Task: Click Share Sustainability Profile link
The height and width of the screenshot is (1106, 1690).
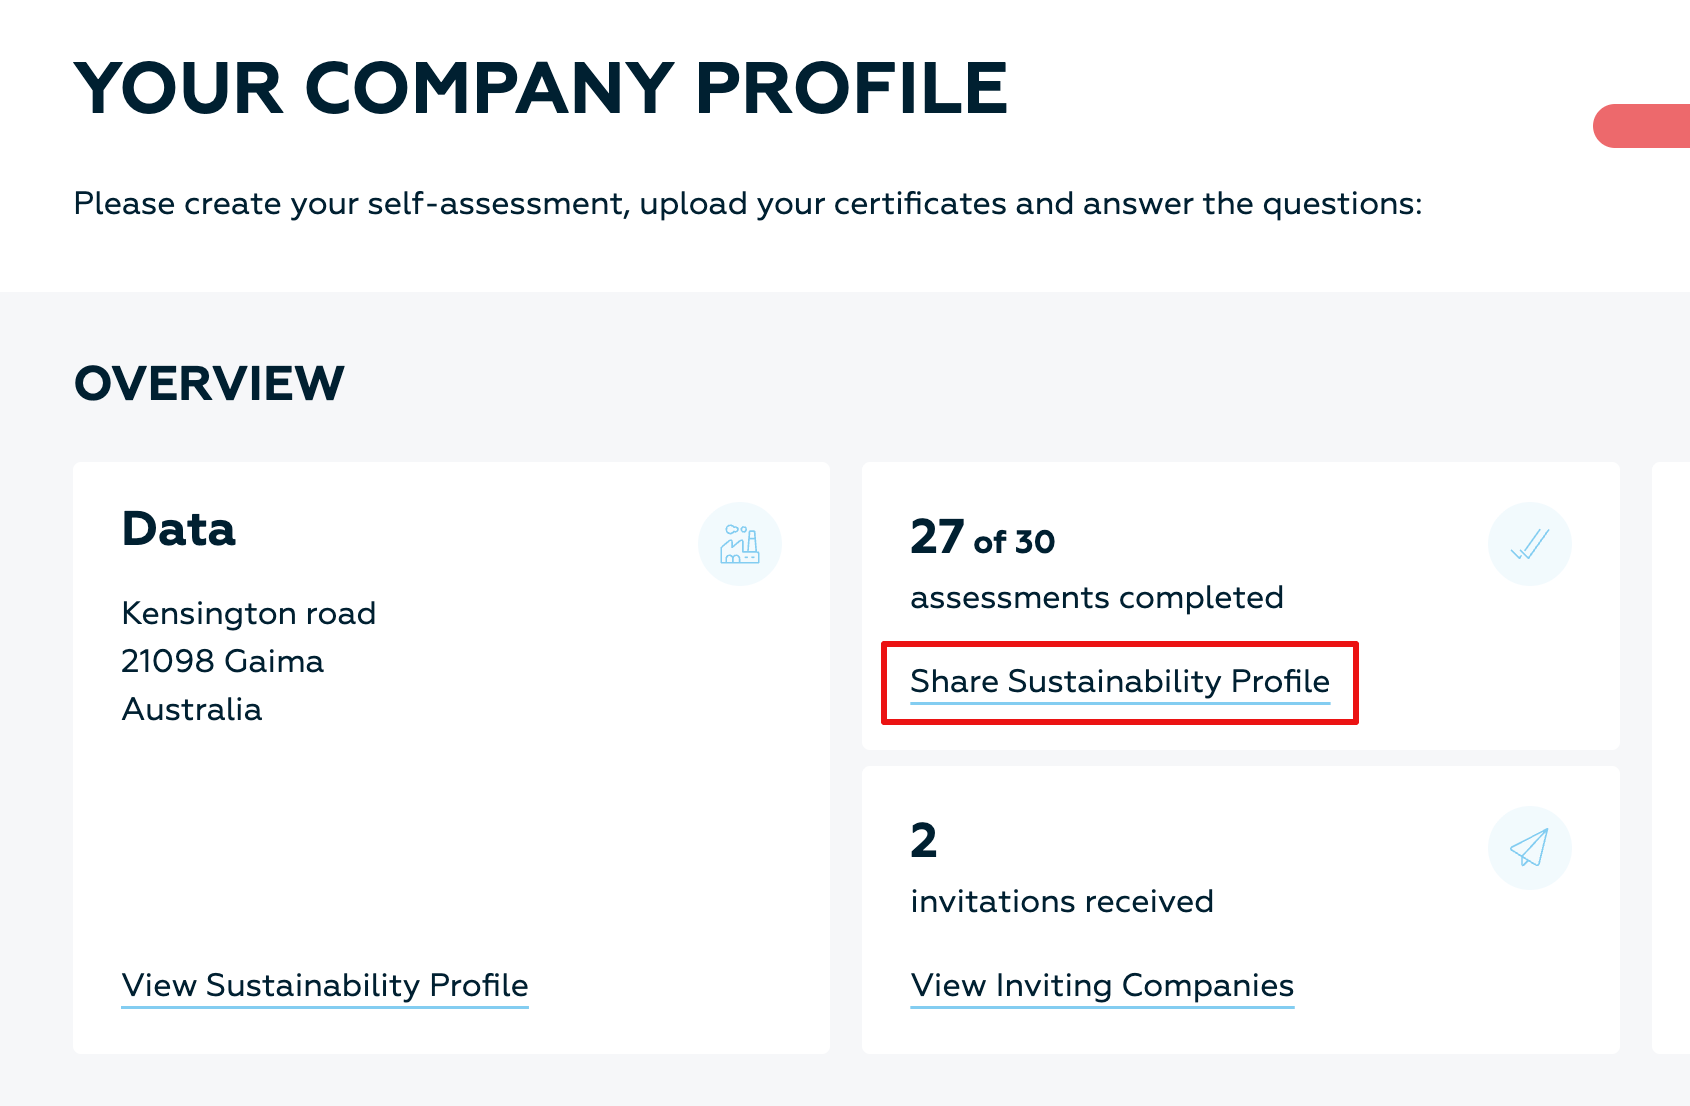Action: [1120, 681]
